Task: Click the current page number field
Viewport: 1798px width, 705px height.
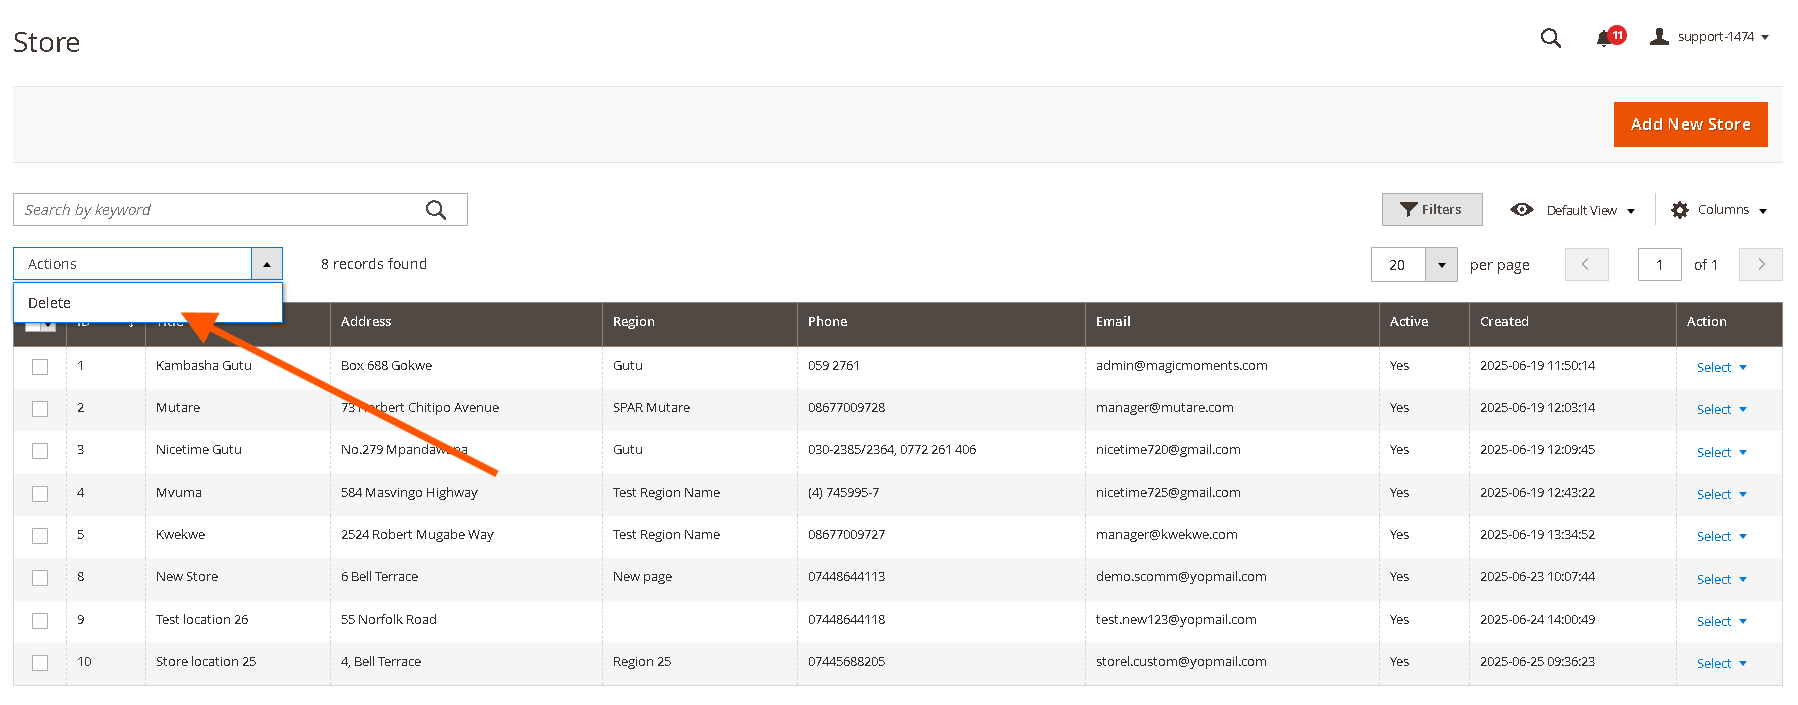Action: coord(1659,265)
